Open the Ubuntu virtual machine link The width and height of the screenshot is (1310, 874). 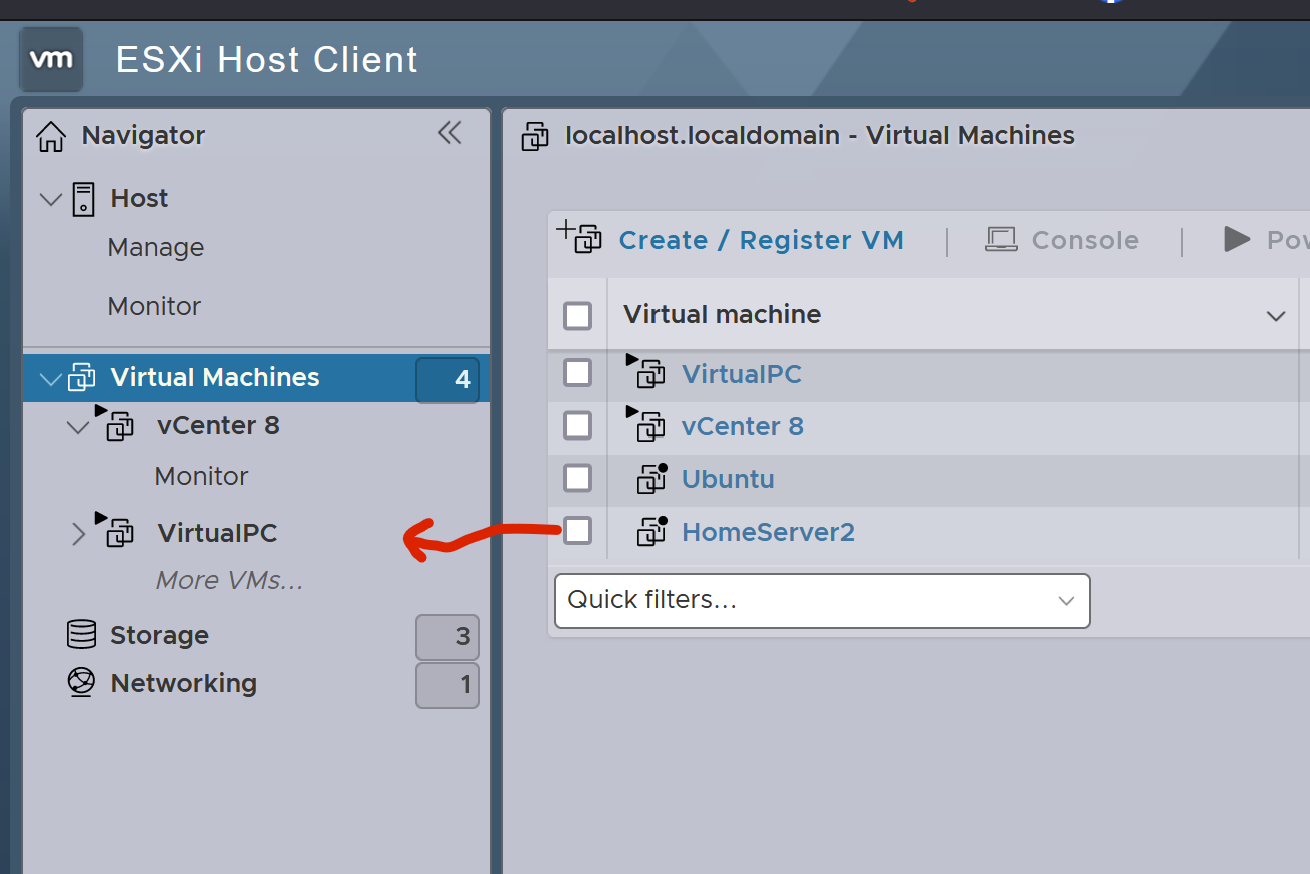pos(727,478)
